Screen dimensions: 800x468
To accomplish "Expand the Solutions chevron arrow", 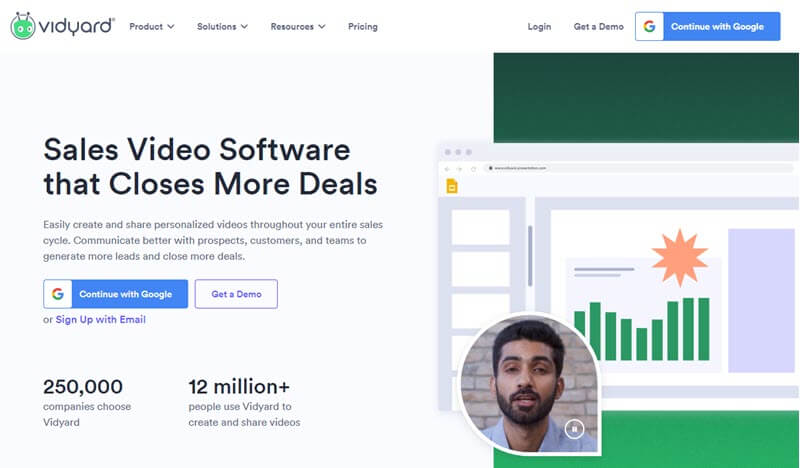I will coord(244,27).
